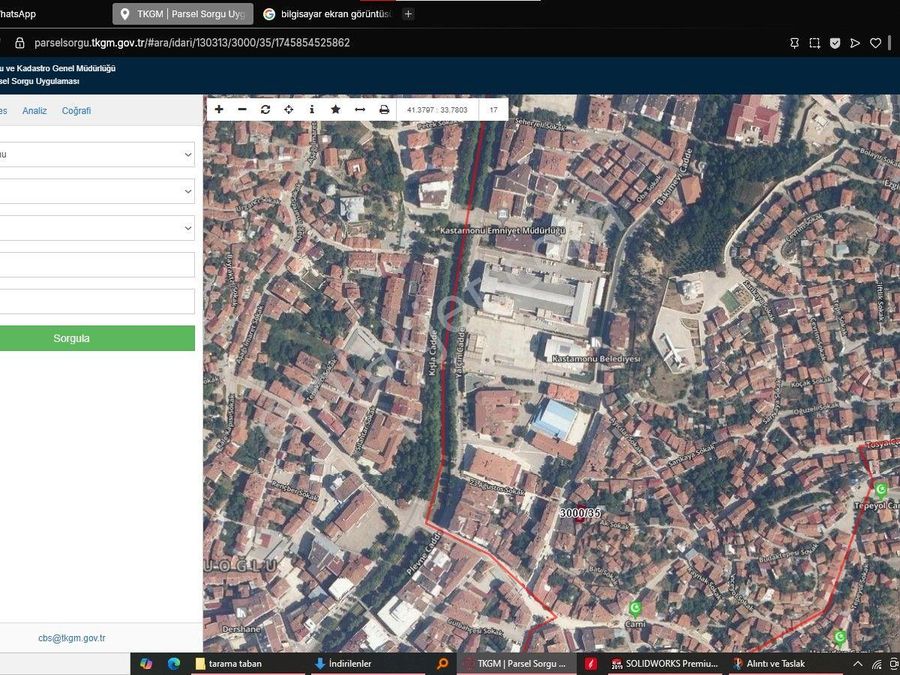The image size is (900, 675).
Task: Open the second dropdown in the query panel
Action: (97, 191)
